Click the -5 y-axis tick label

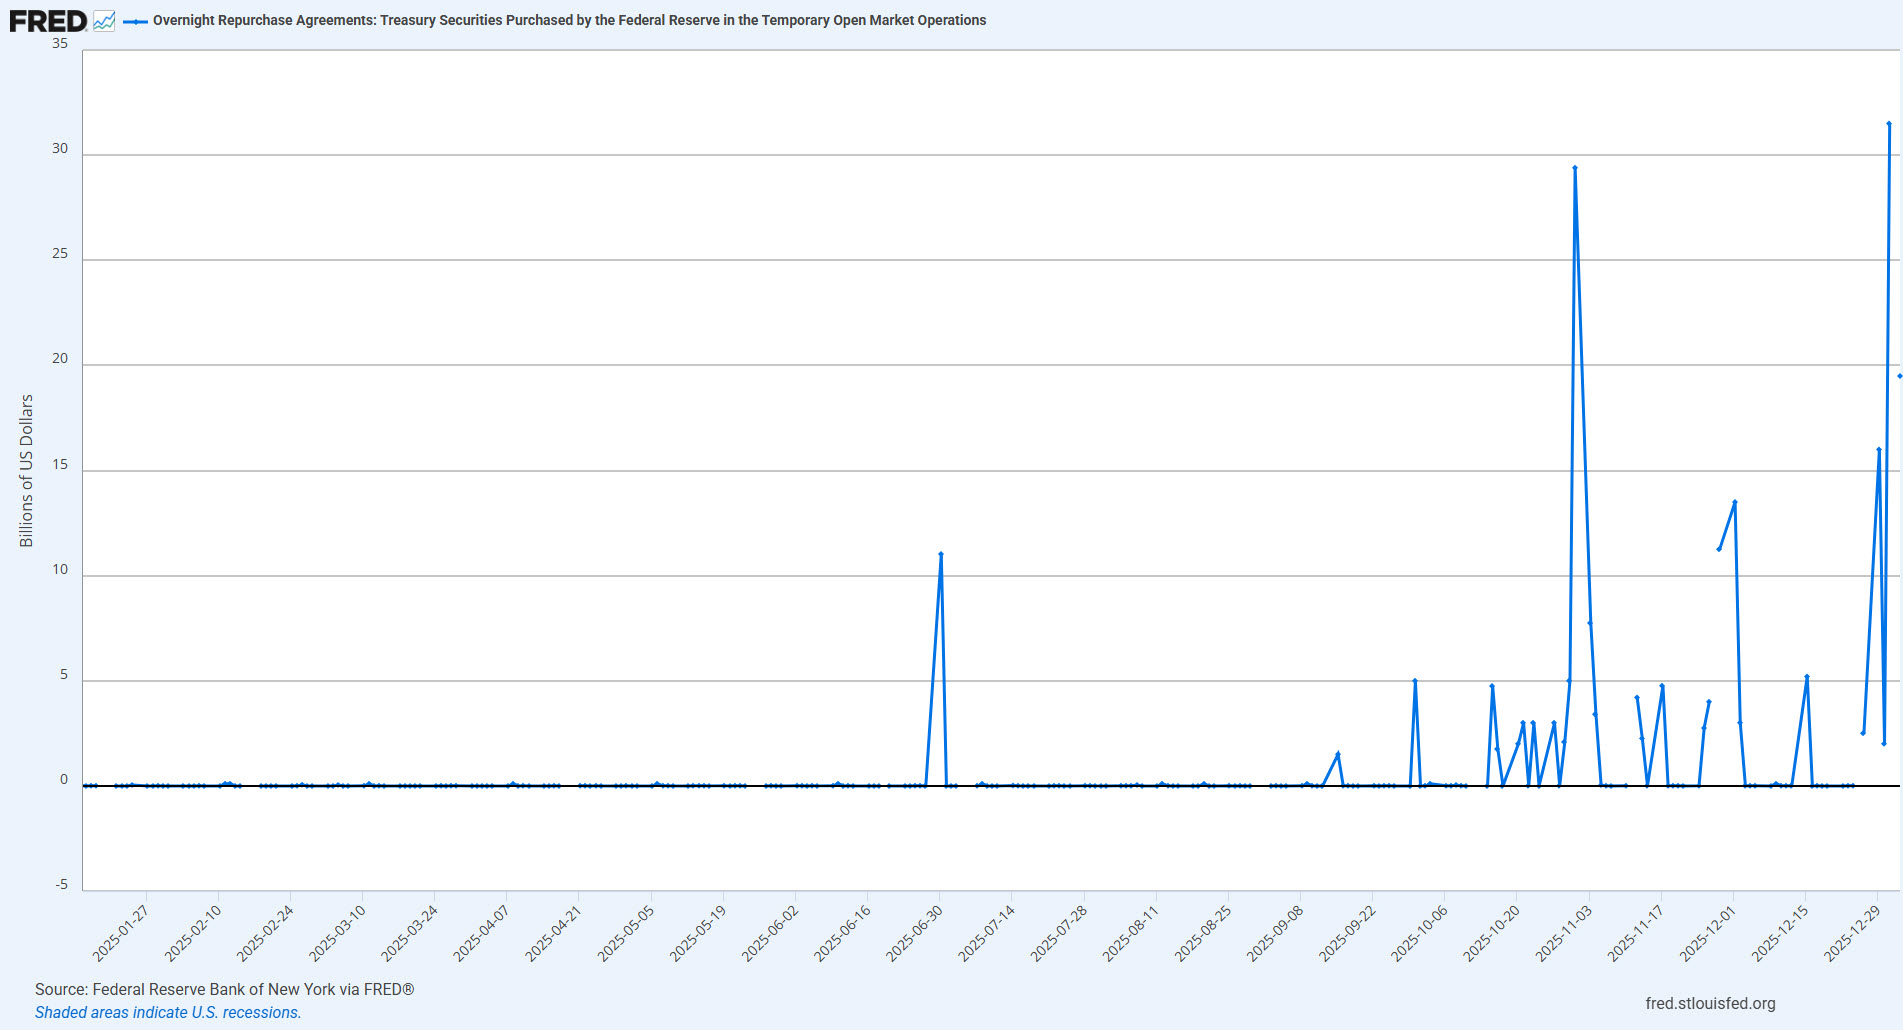(62, 884)
